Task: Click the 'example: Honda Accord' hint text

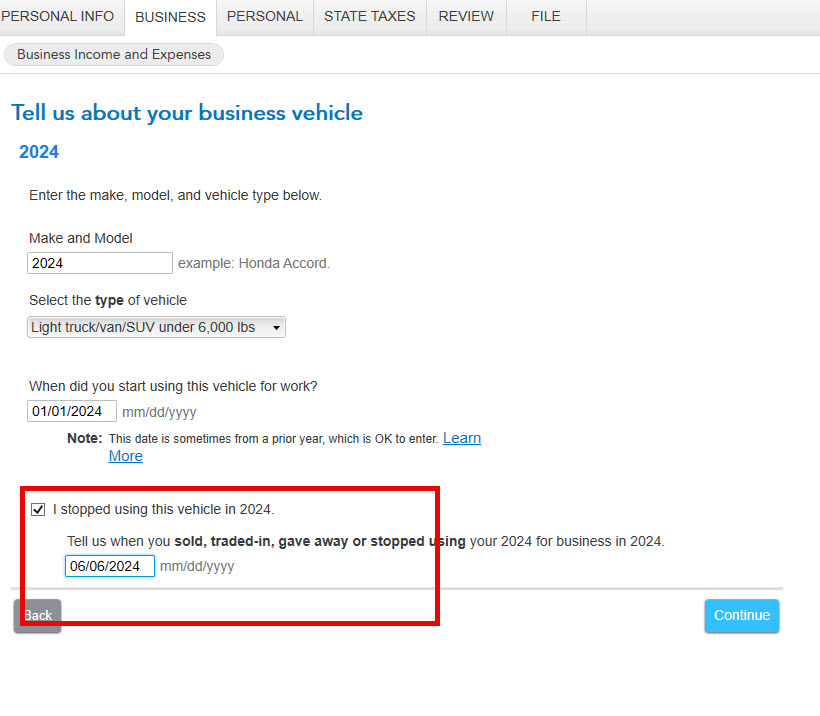Action: 253,263
